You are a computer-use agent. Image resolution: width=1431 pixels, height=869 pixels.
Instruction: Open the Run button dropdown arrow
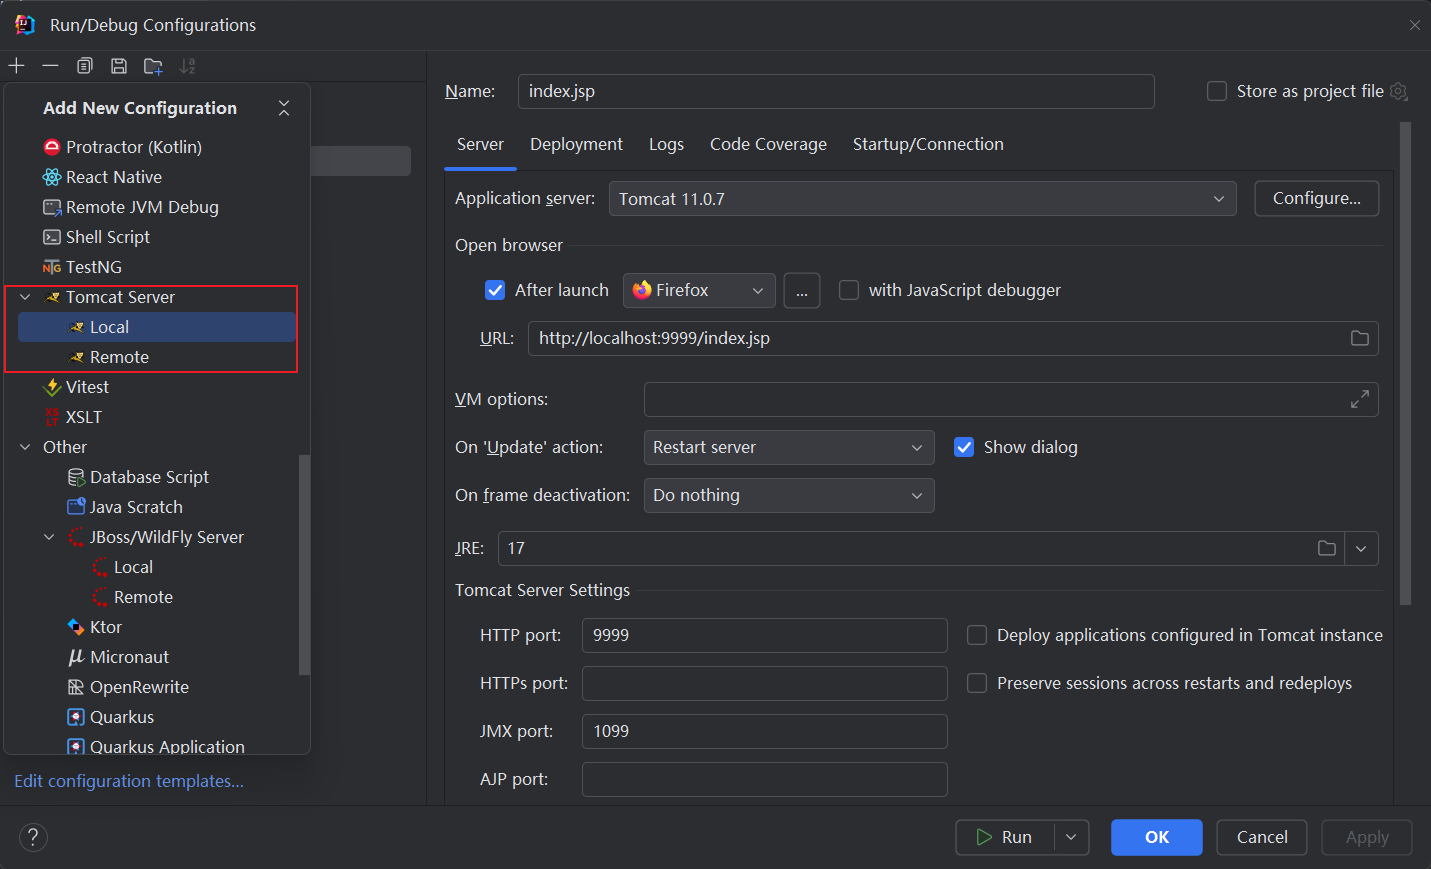(x=1071, y=837)
